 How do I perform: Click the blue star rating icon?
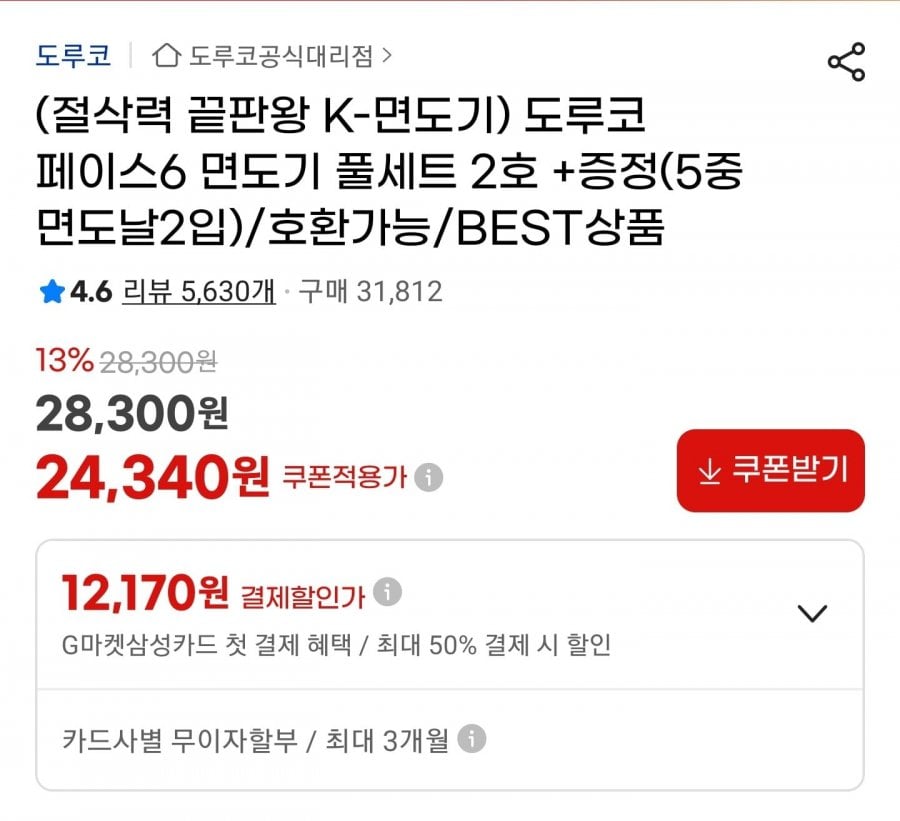(x=51, y=292)
